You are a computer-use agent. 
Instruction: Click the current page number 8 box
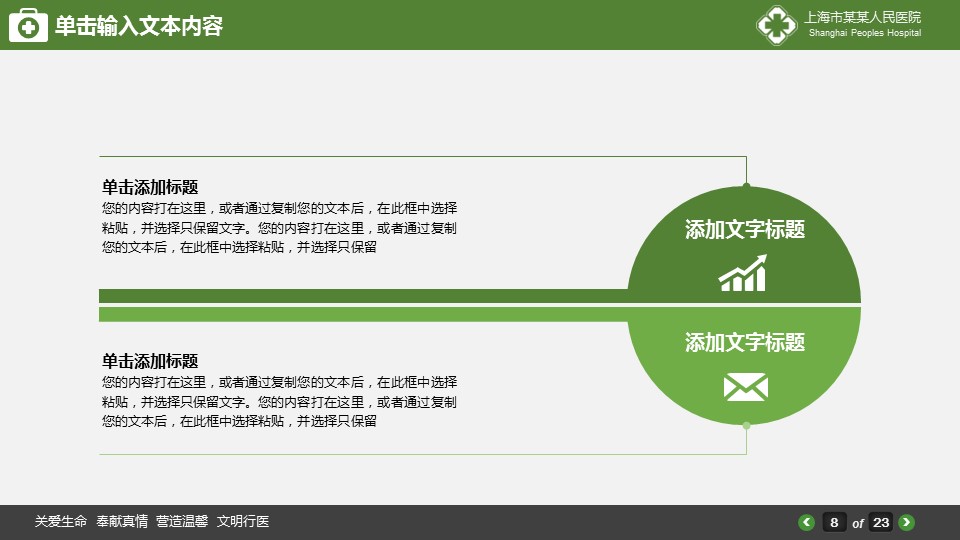[834, 522]
